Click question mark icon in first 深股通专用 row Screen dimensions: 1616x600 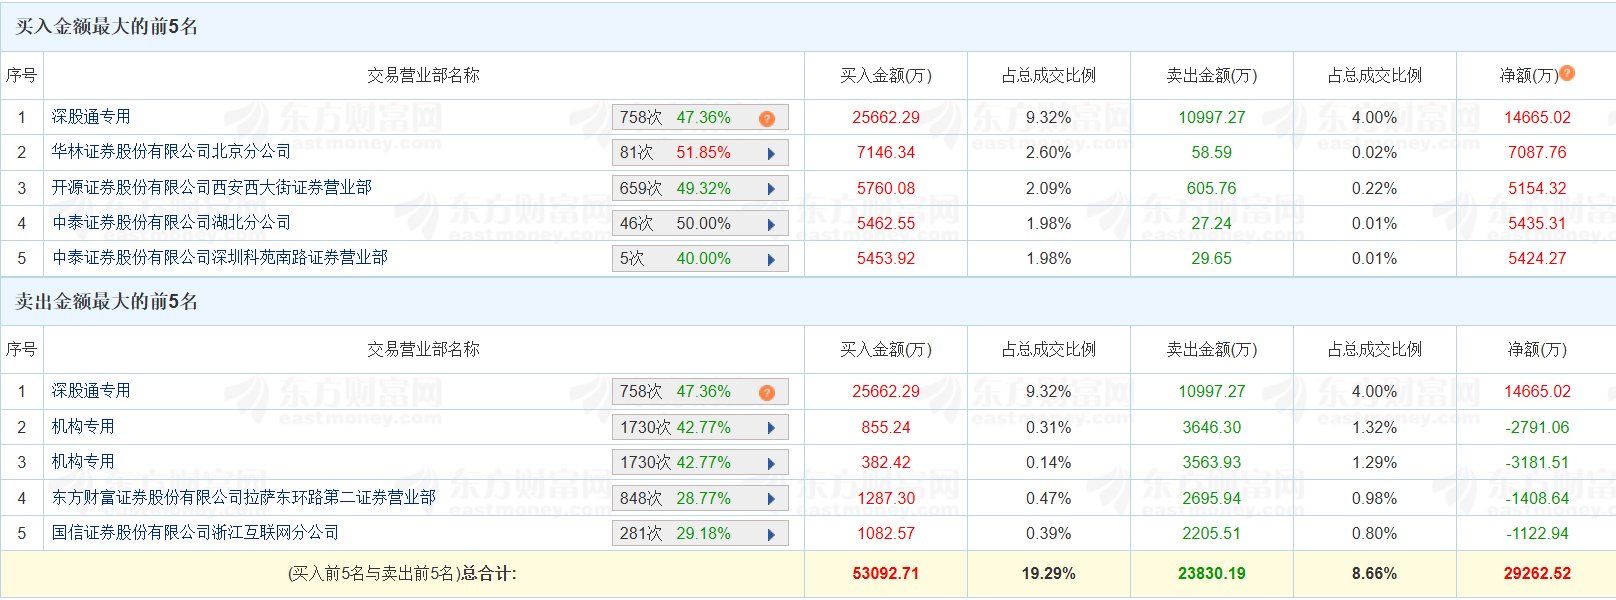click(x=767, y=119)
